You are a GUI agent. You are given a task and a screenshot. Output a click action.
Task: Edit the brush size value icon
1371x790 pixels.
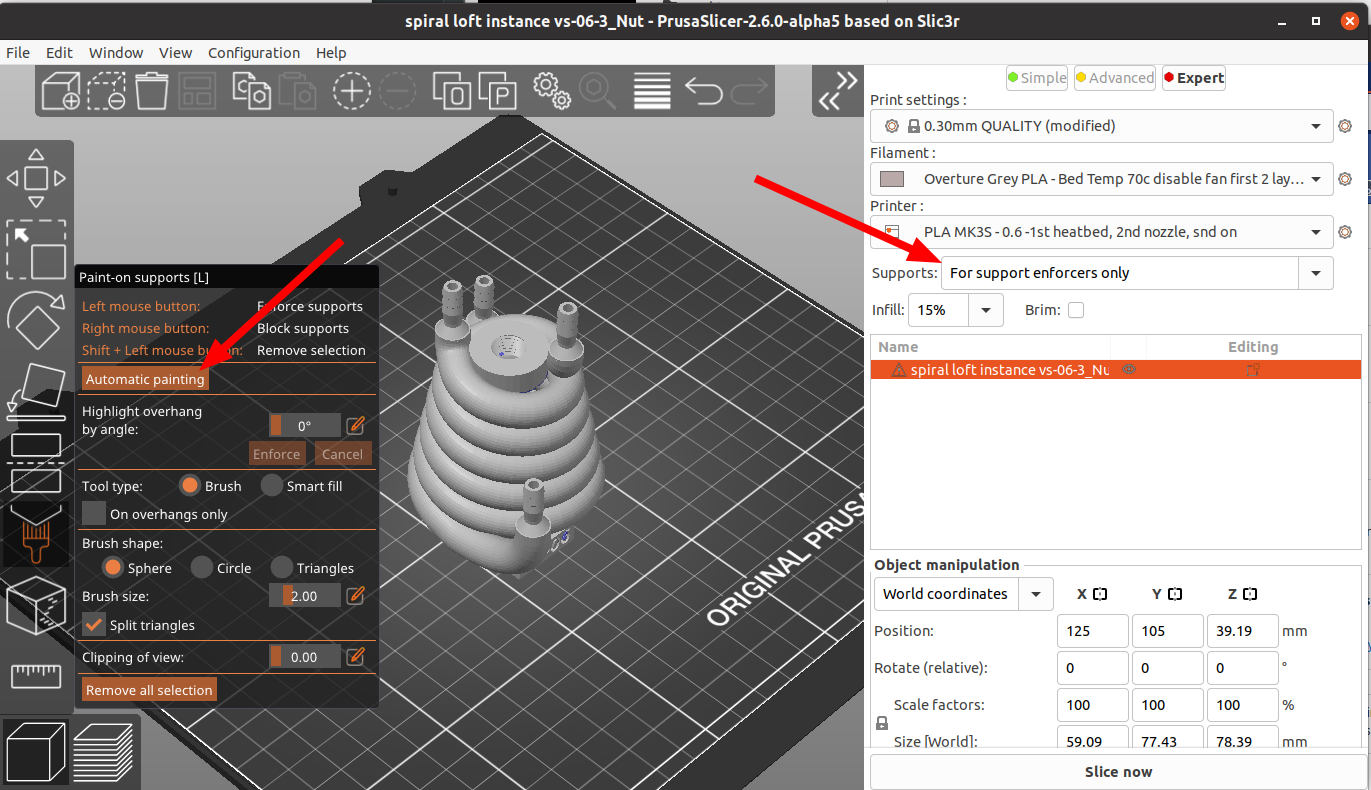(355, 596)
